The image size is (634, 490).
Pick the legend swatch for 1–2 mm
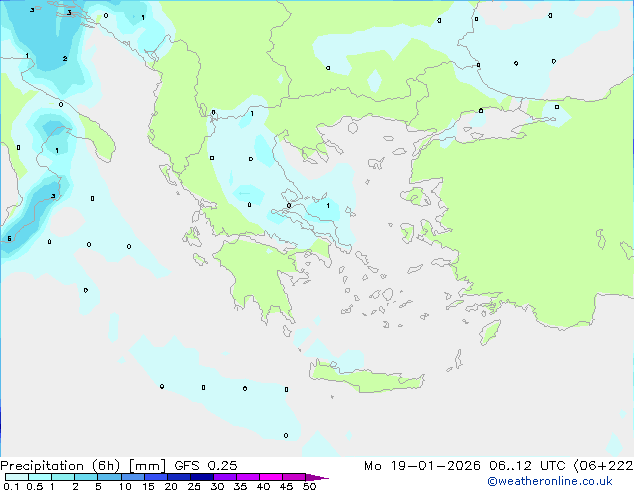coord(63,477)
